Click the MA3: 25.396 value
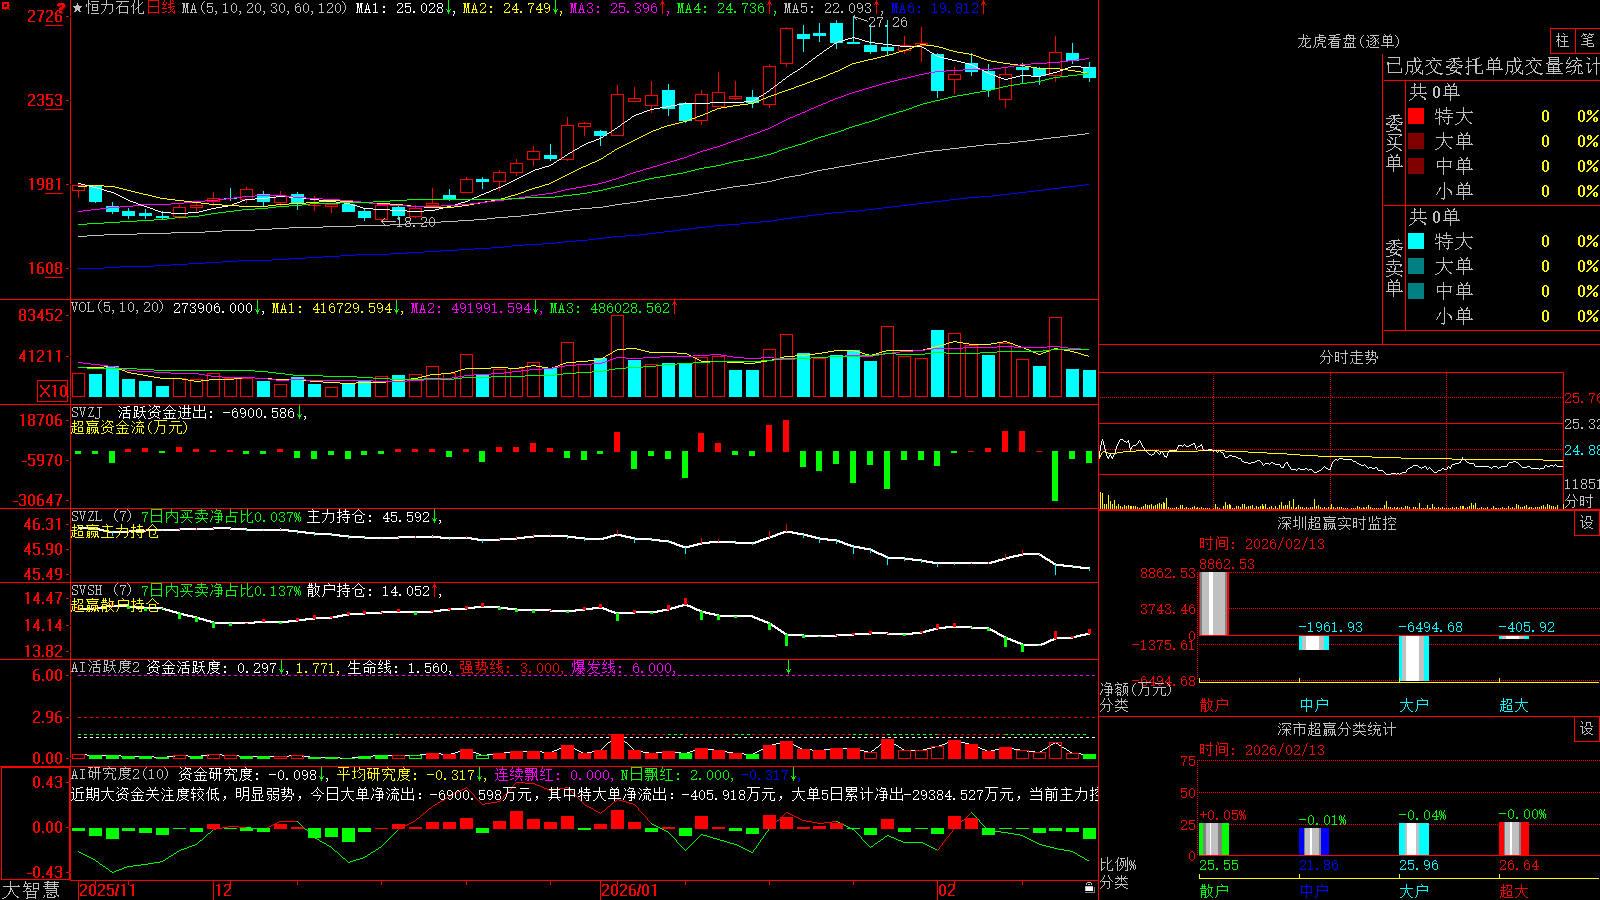 (x=619, y=8)
